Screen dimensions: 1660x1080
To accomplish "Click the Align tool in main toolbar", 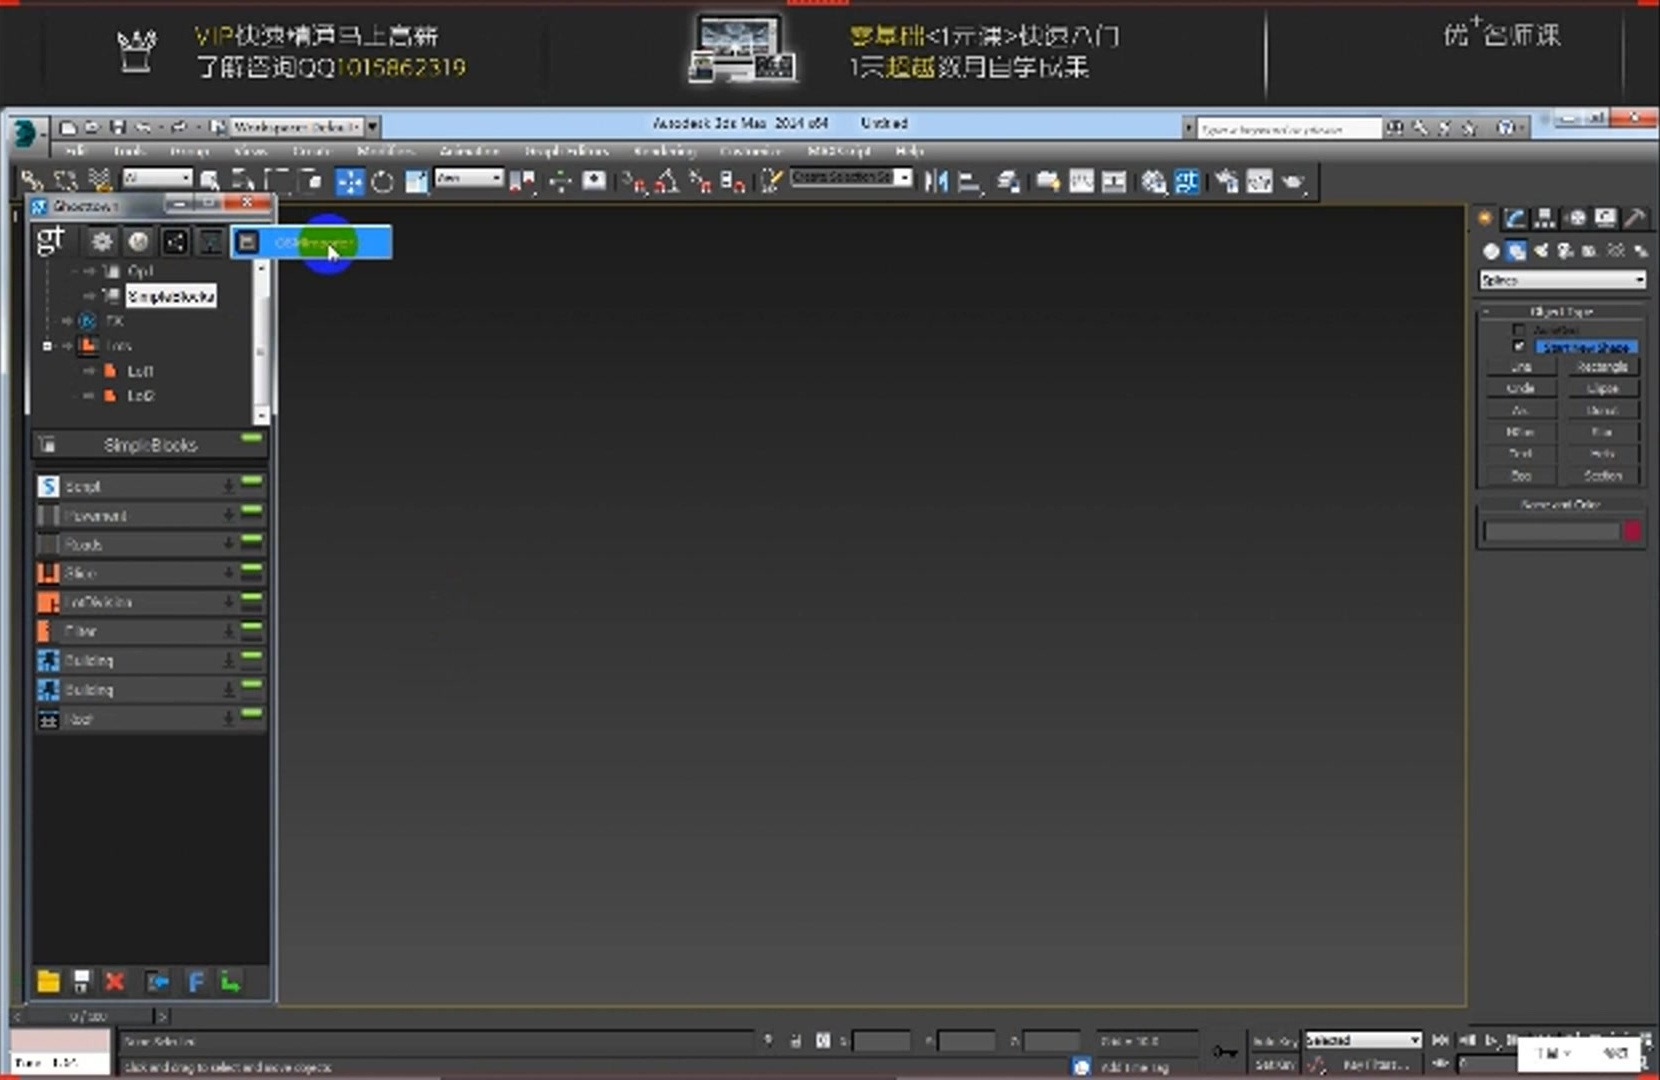I will (x=969, y=182).
